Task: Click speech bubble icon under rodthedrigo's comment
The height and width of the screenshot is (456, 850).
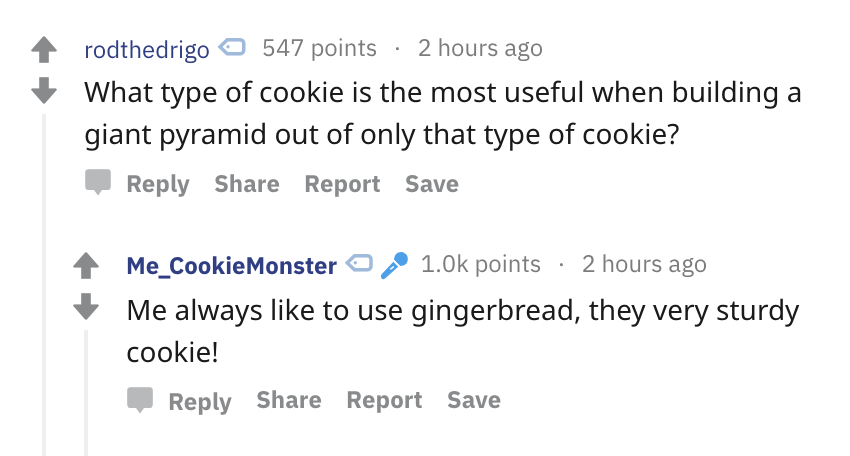Action: click(98, 182)
